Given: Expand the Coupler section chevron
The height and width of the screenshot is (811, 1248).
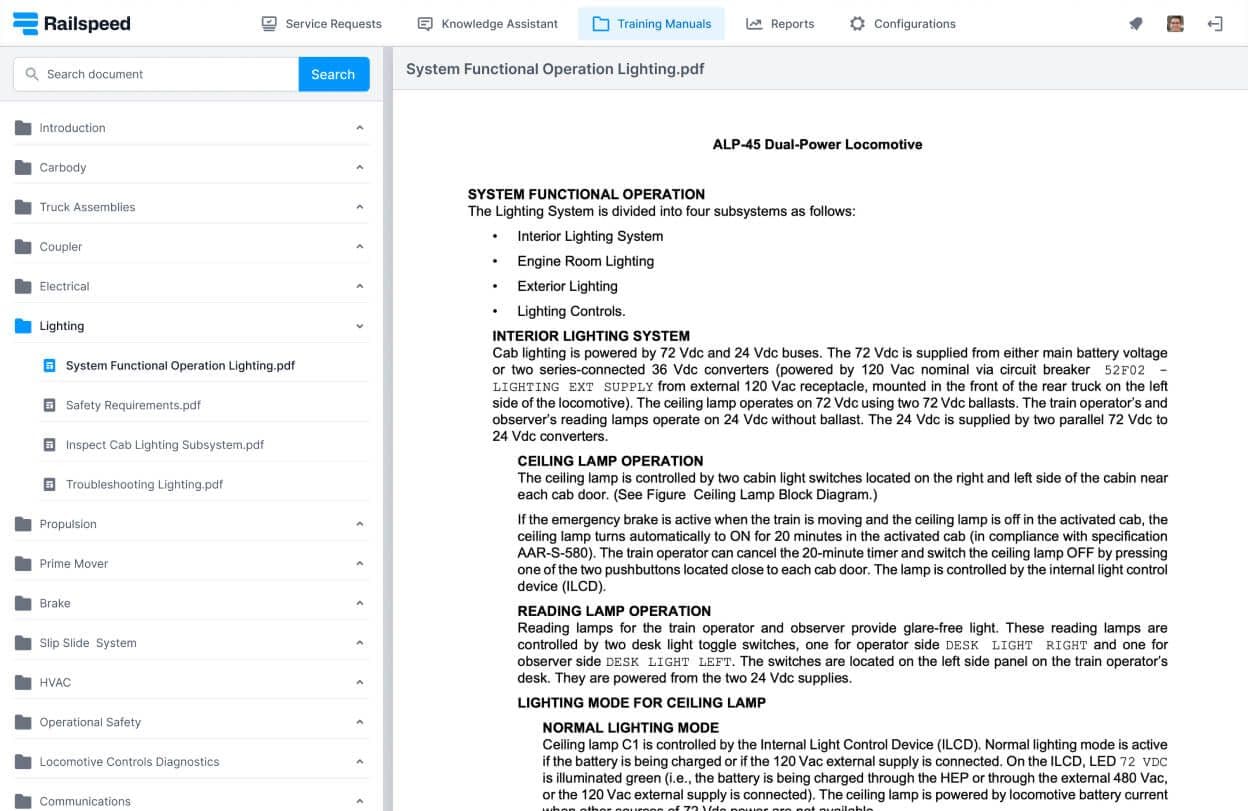Looking at the screenshot, I should click(360, 247).
